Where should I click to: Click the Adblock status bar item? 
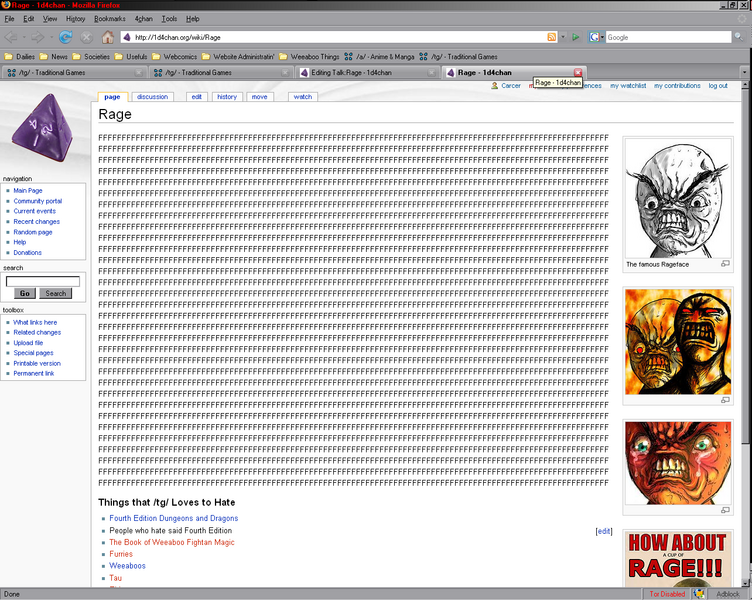[728, 594]
